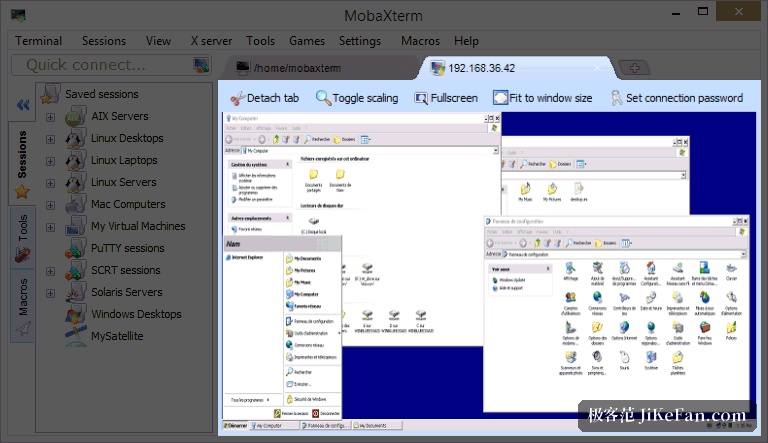Click Saved sessions root node
Screen dimensions: 768x443
coord(101,94)
